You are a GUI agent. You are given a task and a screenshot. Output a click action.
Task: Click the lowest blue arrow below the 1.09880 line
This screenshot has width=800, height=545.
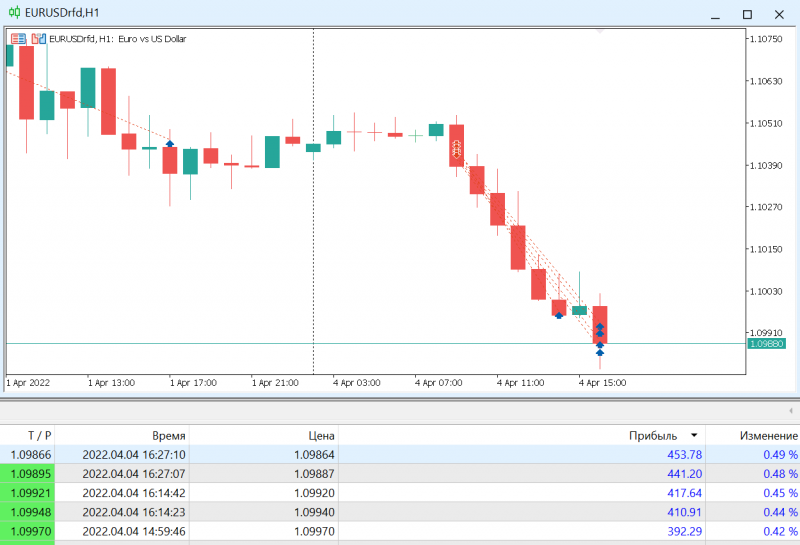point(600,353)
